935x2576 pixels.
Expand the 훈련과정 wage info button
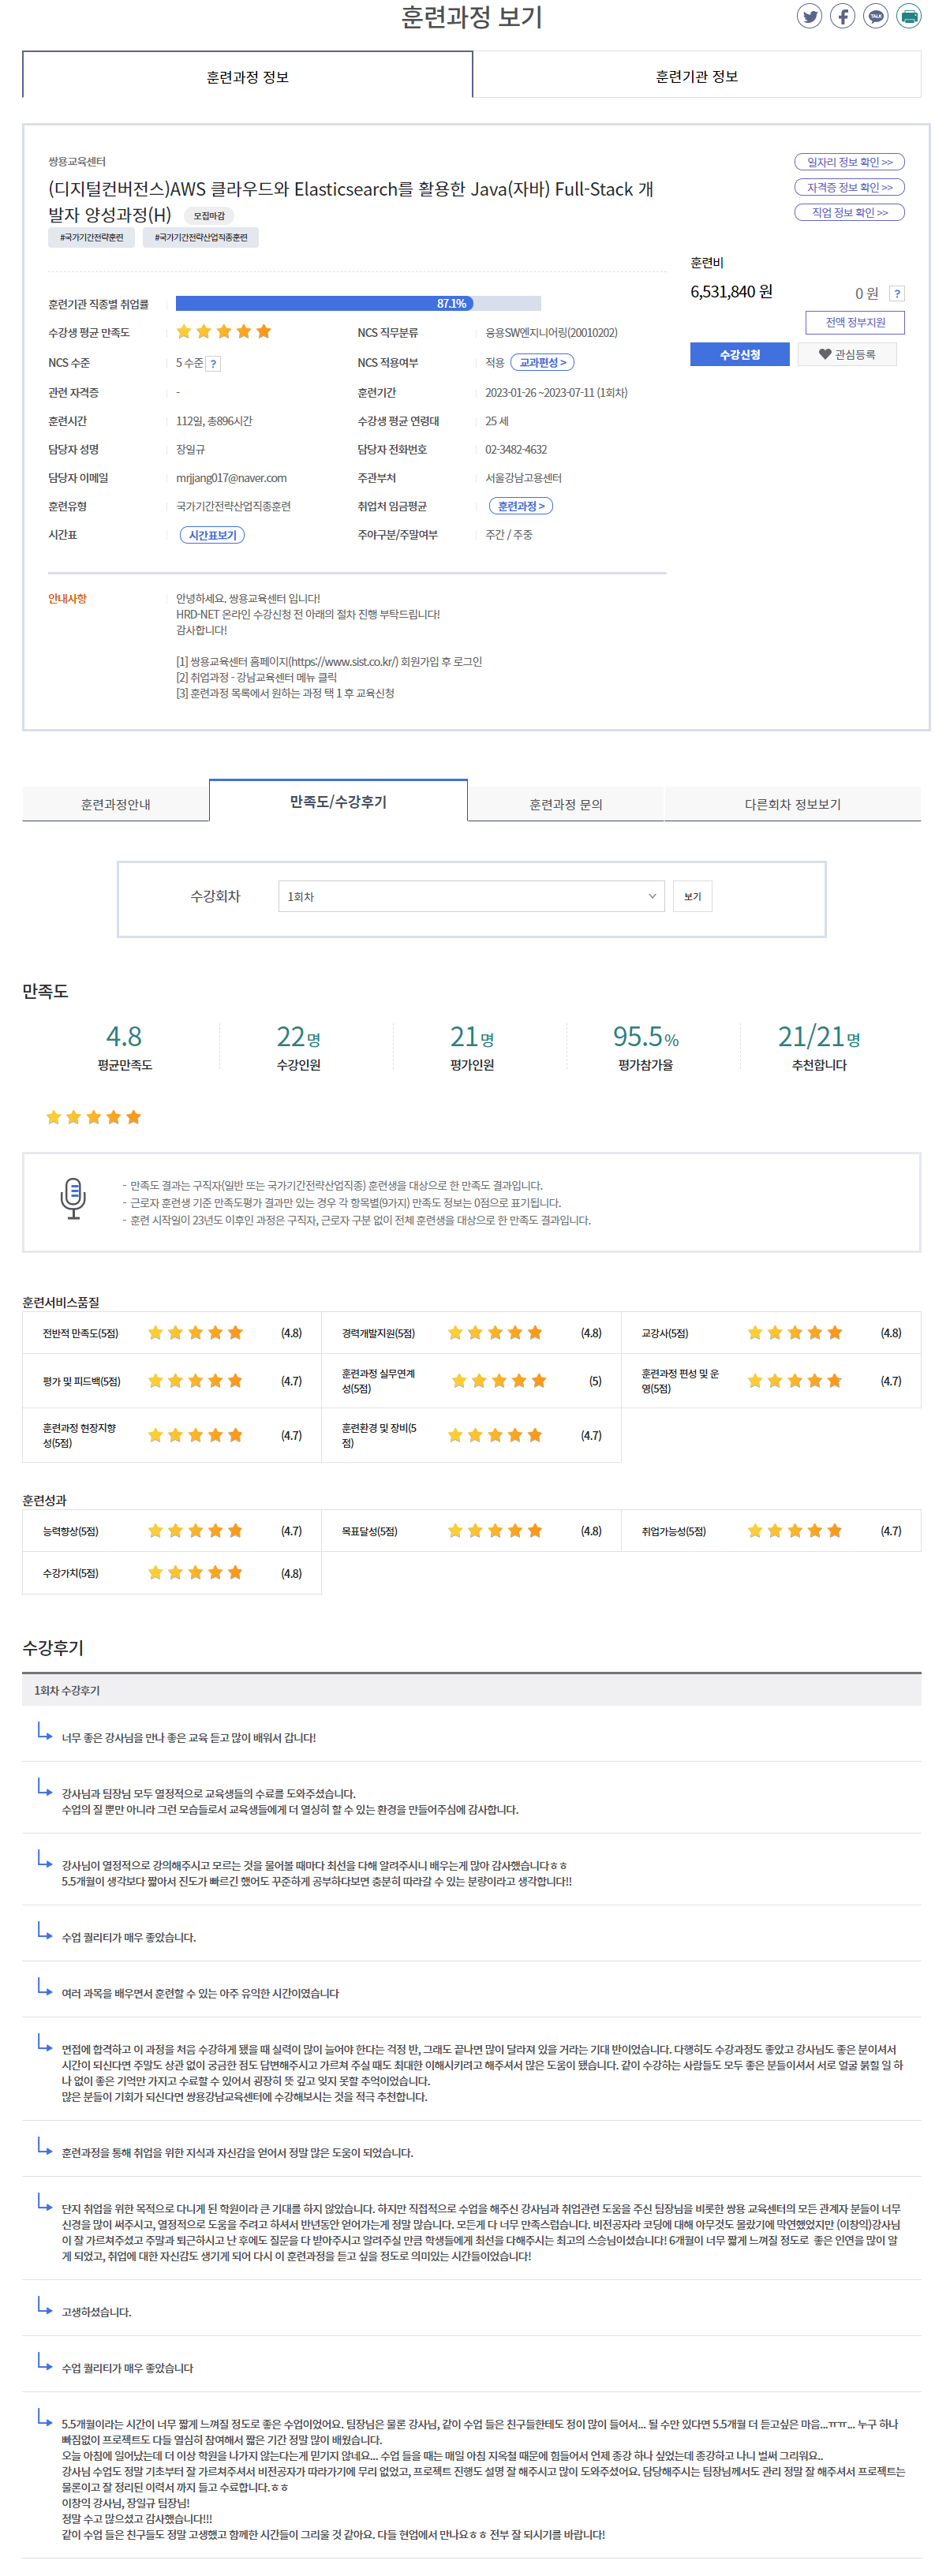[x=520, y=506]
